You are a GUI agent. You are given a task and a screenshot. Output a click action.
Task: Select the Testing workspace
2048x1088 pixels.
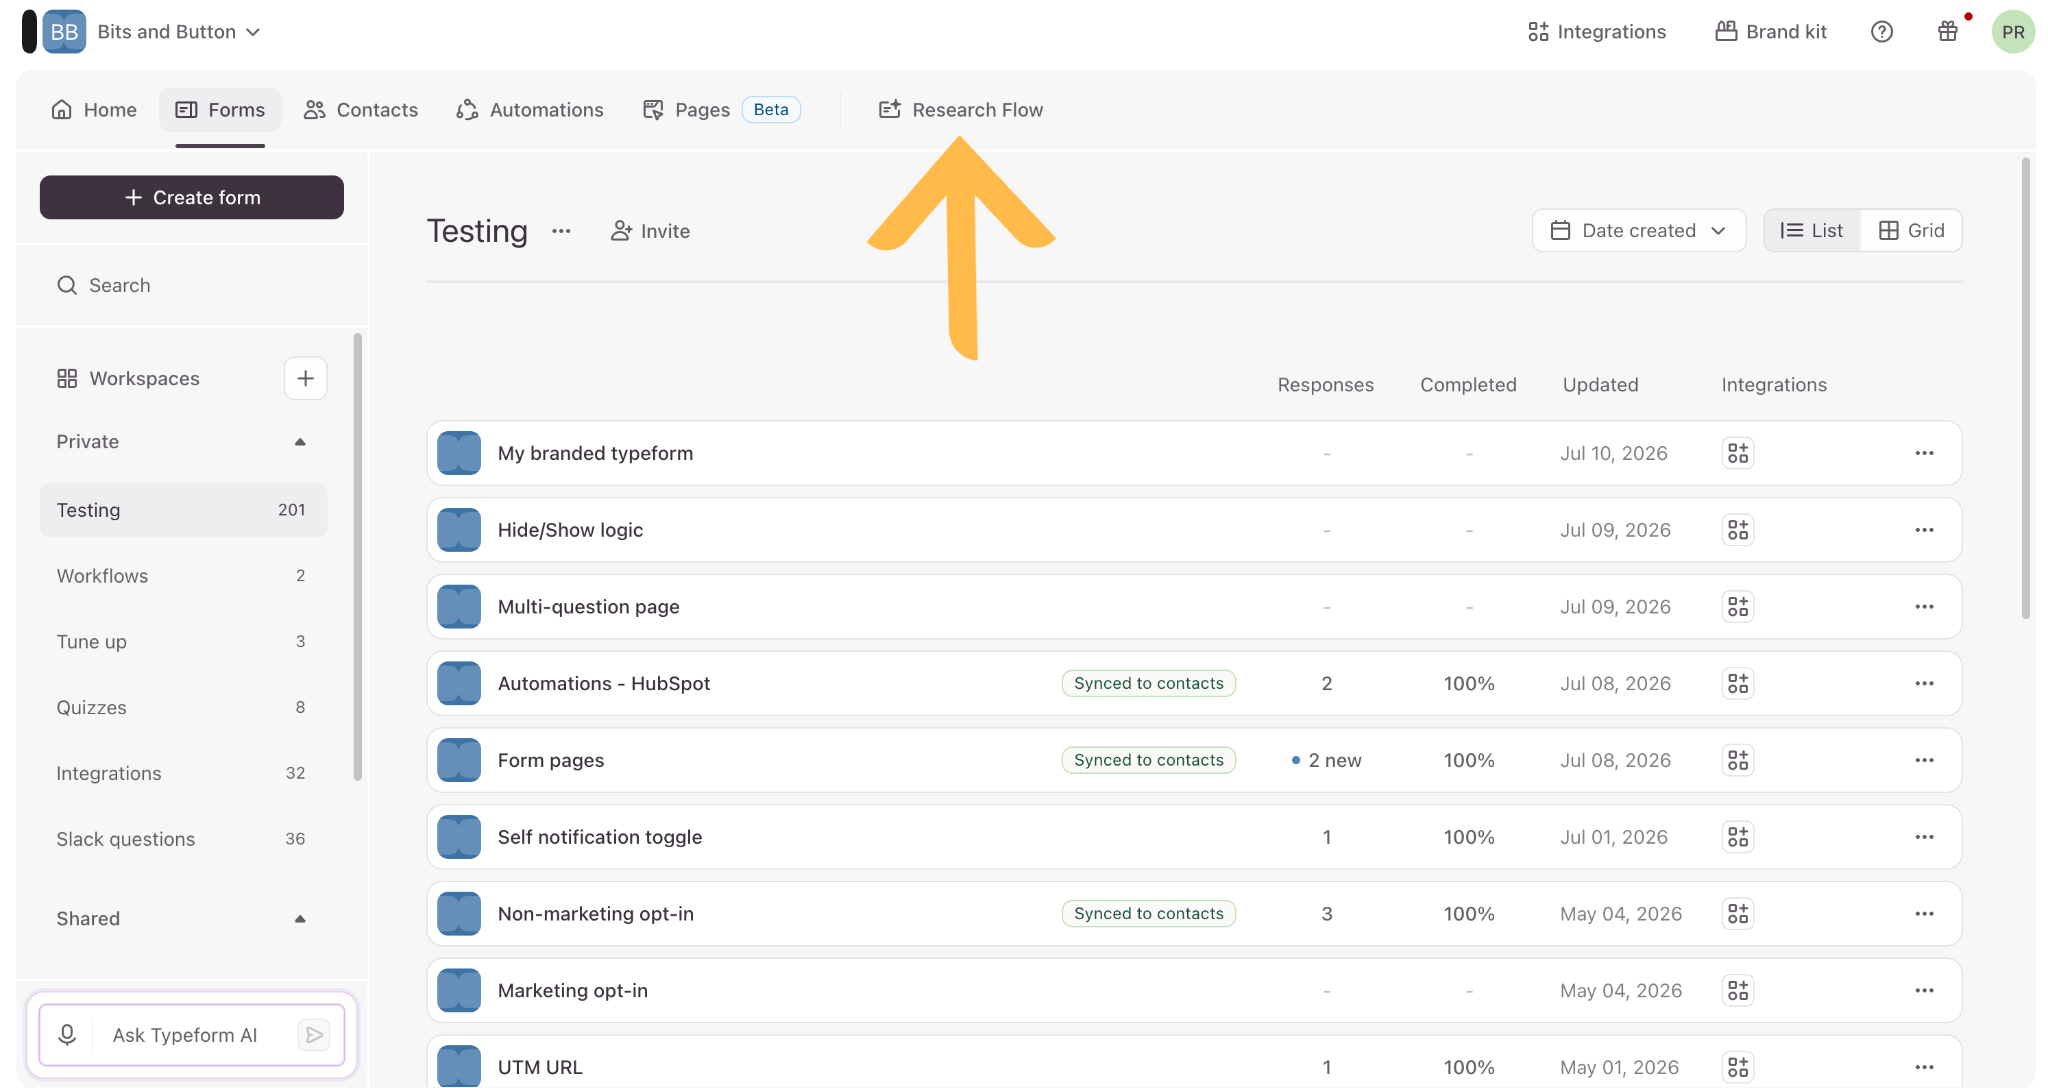[184, 510]
